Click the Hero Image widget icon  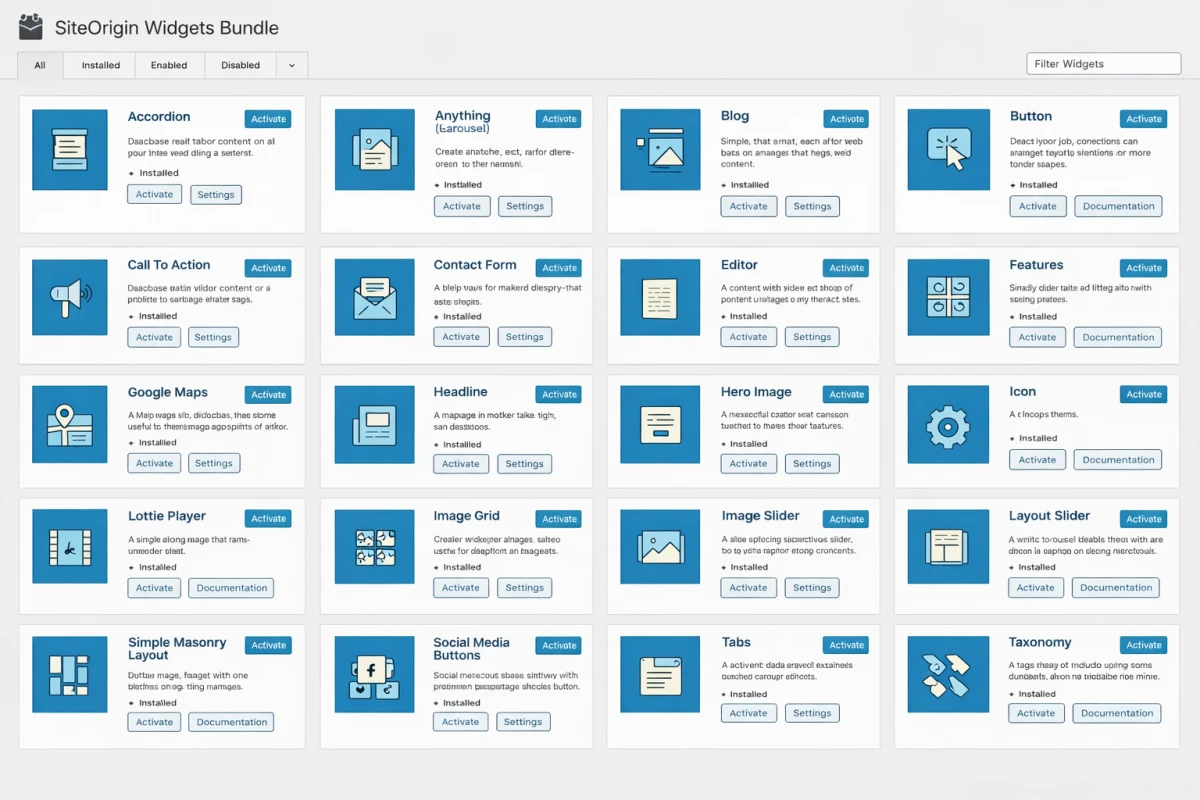tap(660, 424)
